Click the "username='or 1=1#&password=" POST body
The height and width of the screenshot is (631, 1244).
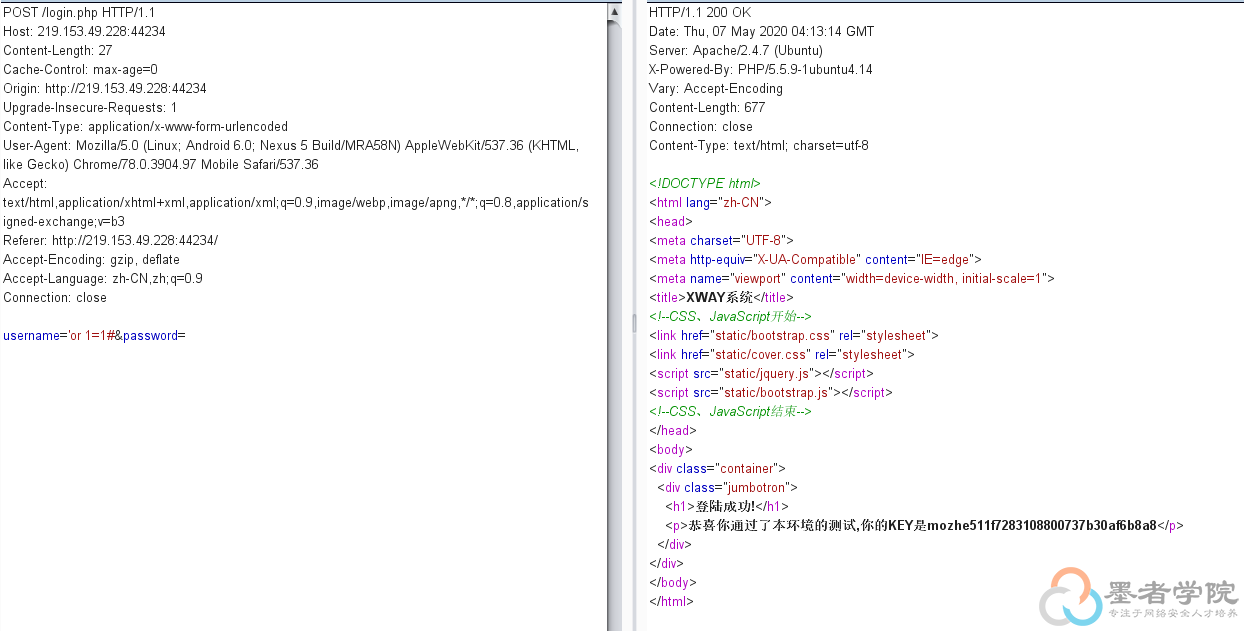(95, 335)
